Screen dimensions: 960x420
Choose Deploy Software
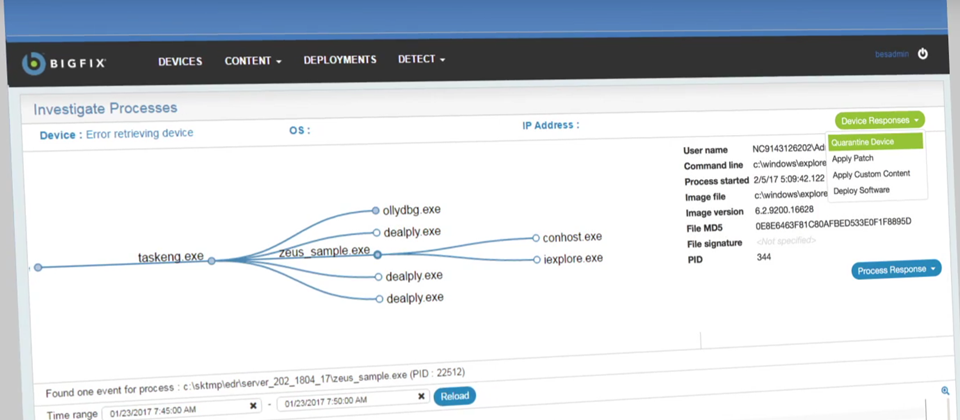(861, 190)
